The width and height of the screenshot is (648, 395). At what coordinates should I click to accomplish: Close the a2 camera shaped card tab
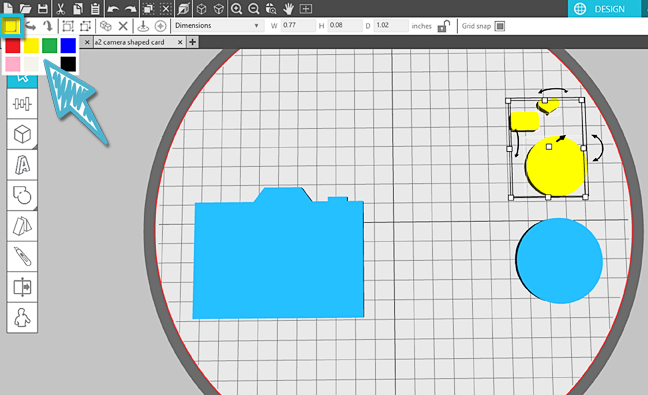point(180,42)
